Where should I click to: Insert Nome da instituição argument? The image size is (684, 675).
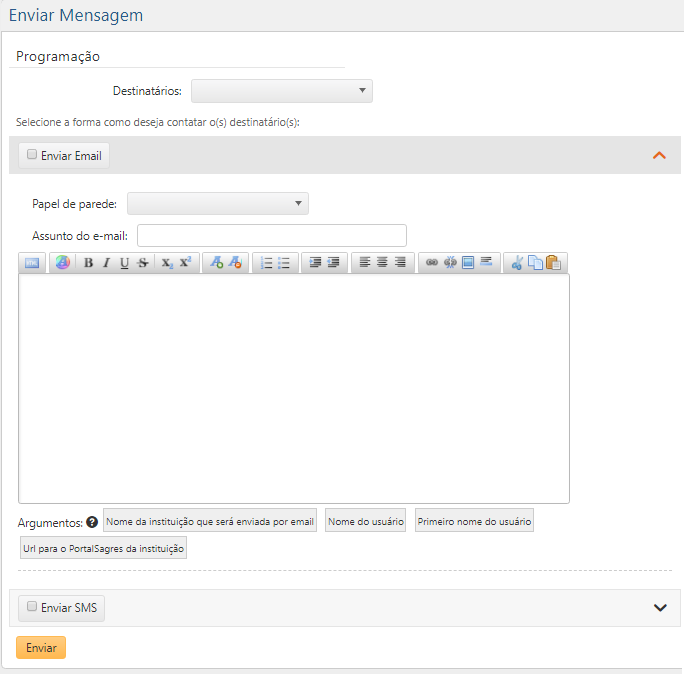click(x=210, y=520)
